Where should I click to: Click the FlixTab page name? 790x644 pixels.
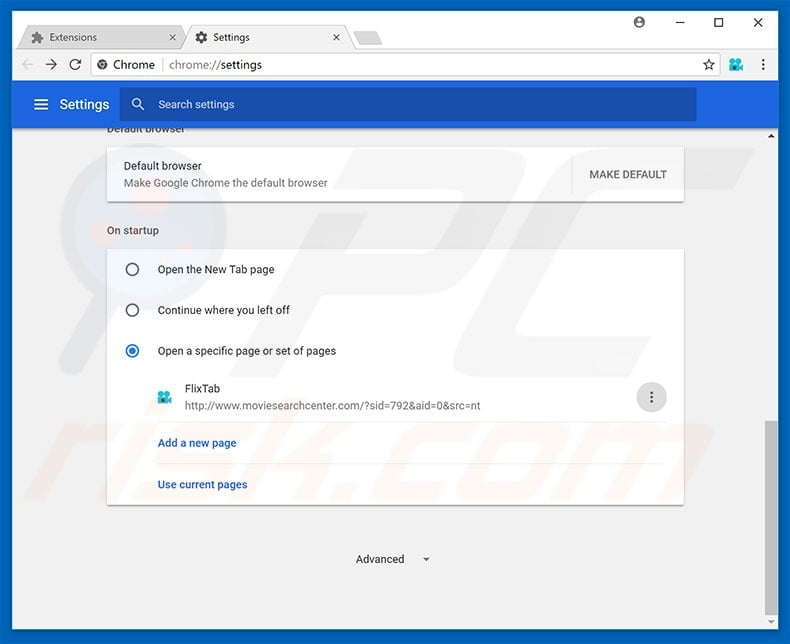click(x=203, y=389)
